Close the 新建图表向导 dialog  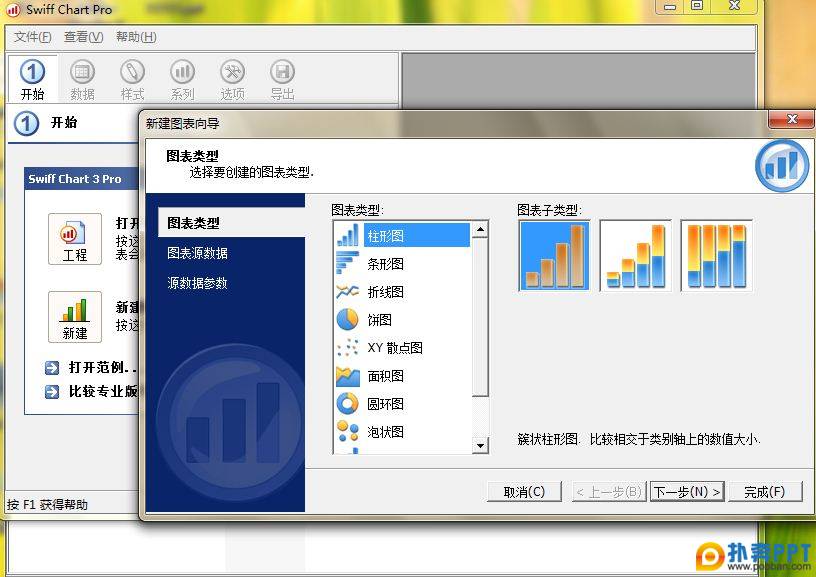click(x=792, y=120)
